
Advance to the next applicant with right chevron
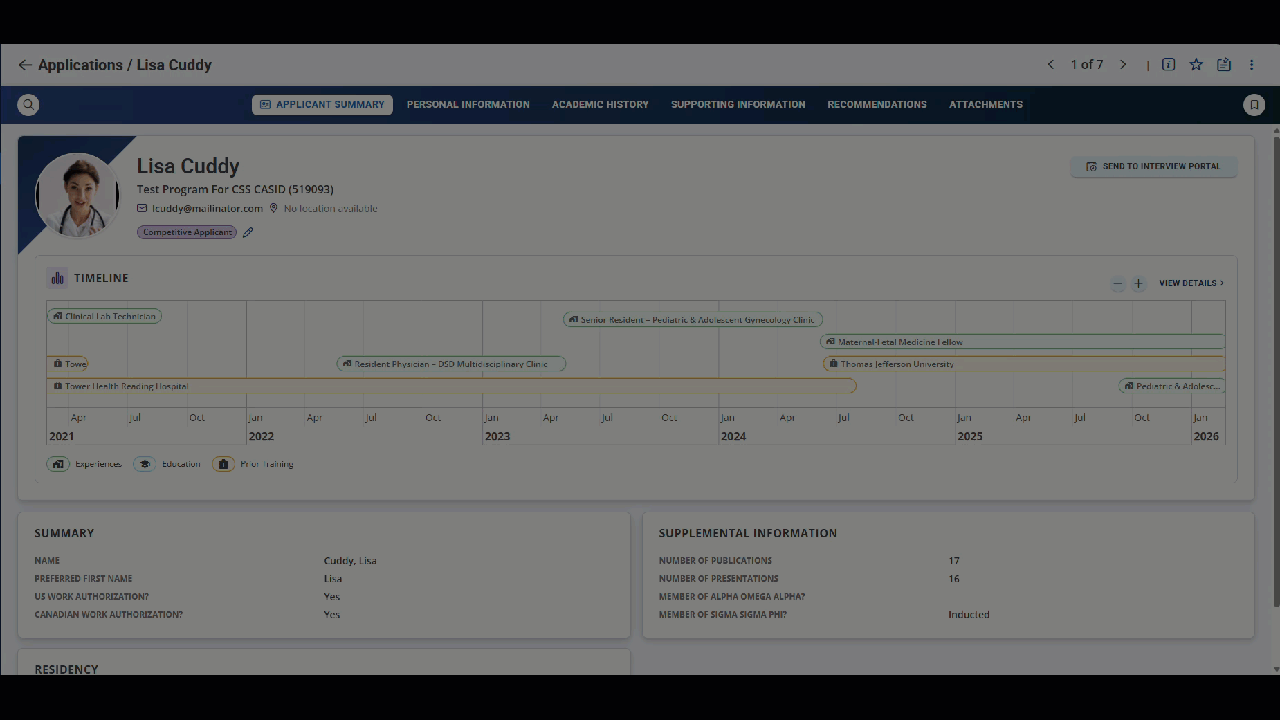click(1123, 64)
